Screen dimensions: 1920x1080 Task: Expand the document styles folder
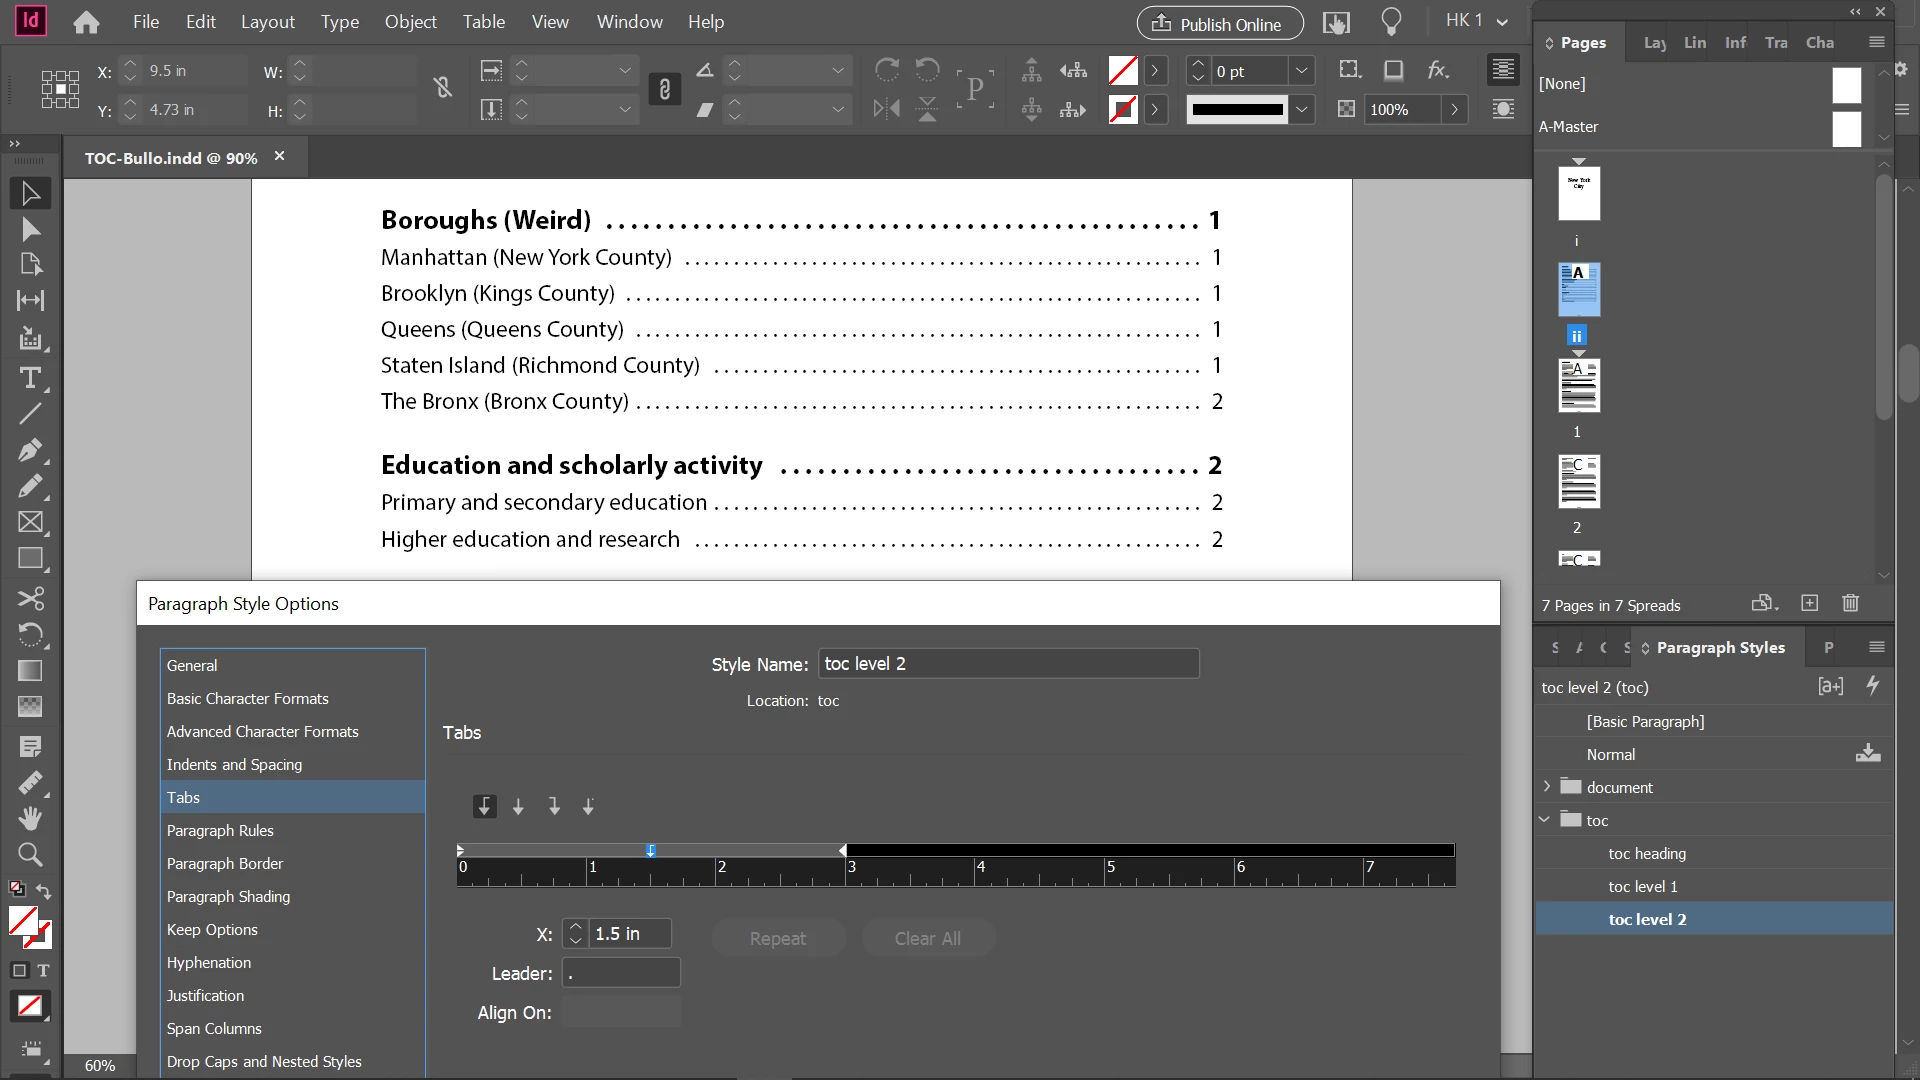click(1546, 787)
